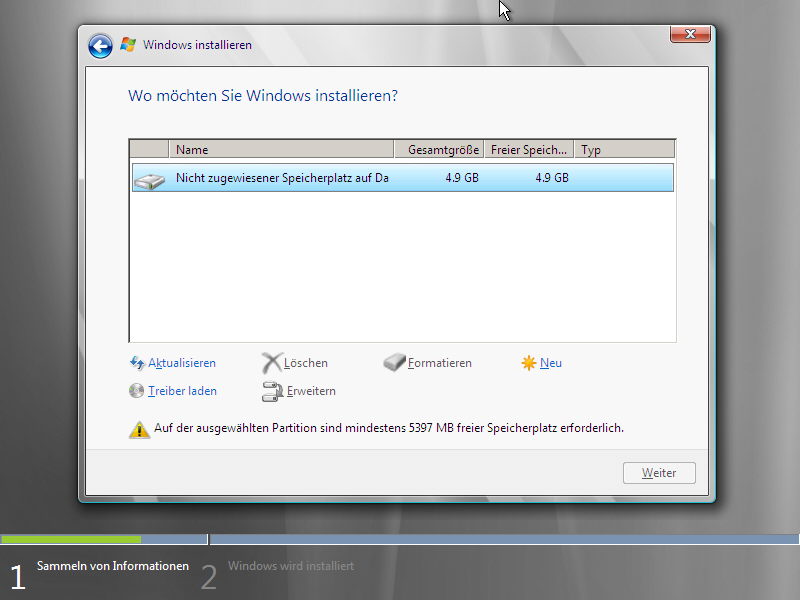Click the Formatieren drive icon
The image size is (800, 600).
click(x=394, y=362)
